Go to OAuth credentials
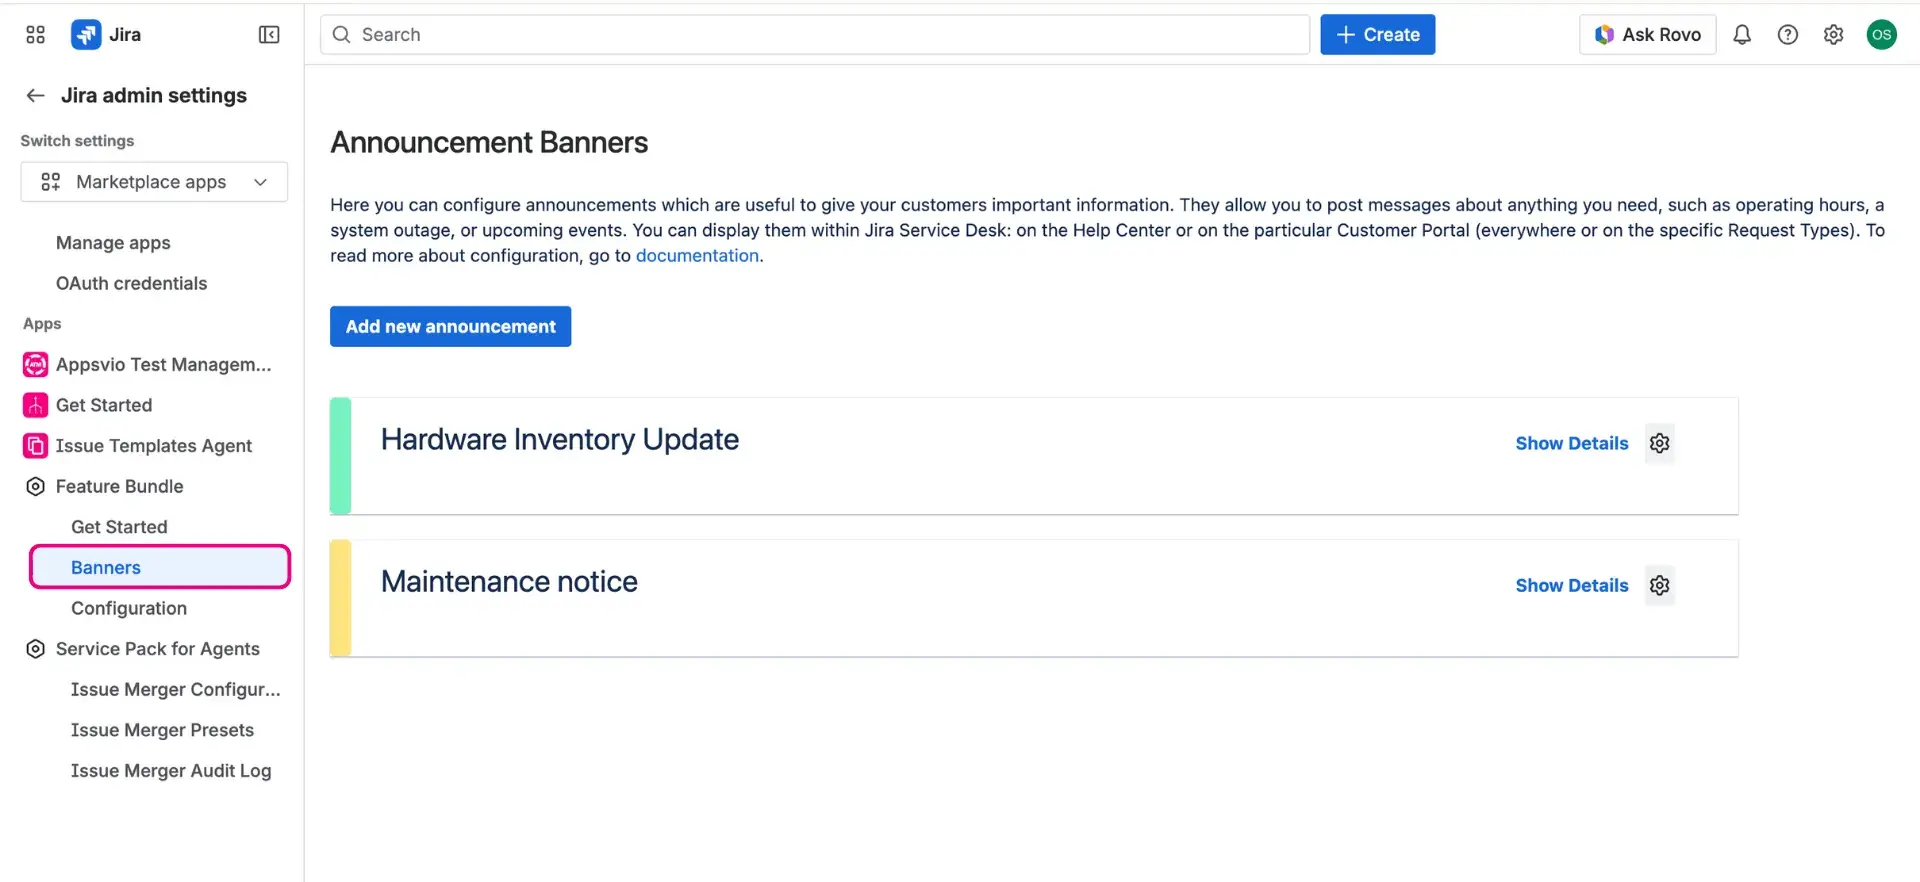1920x882 pixels. tap(131, 284)
